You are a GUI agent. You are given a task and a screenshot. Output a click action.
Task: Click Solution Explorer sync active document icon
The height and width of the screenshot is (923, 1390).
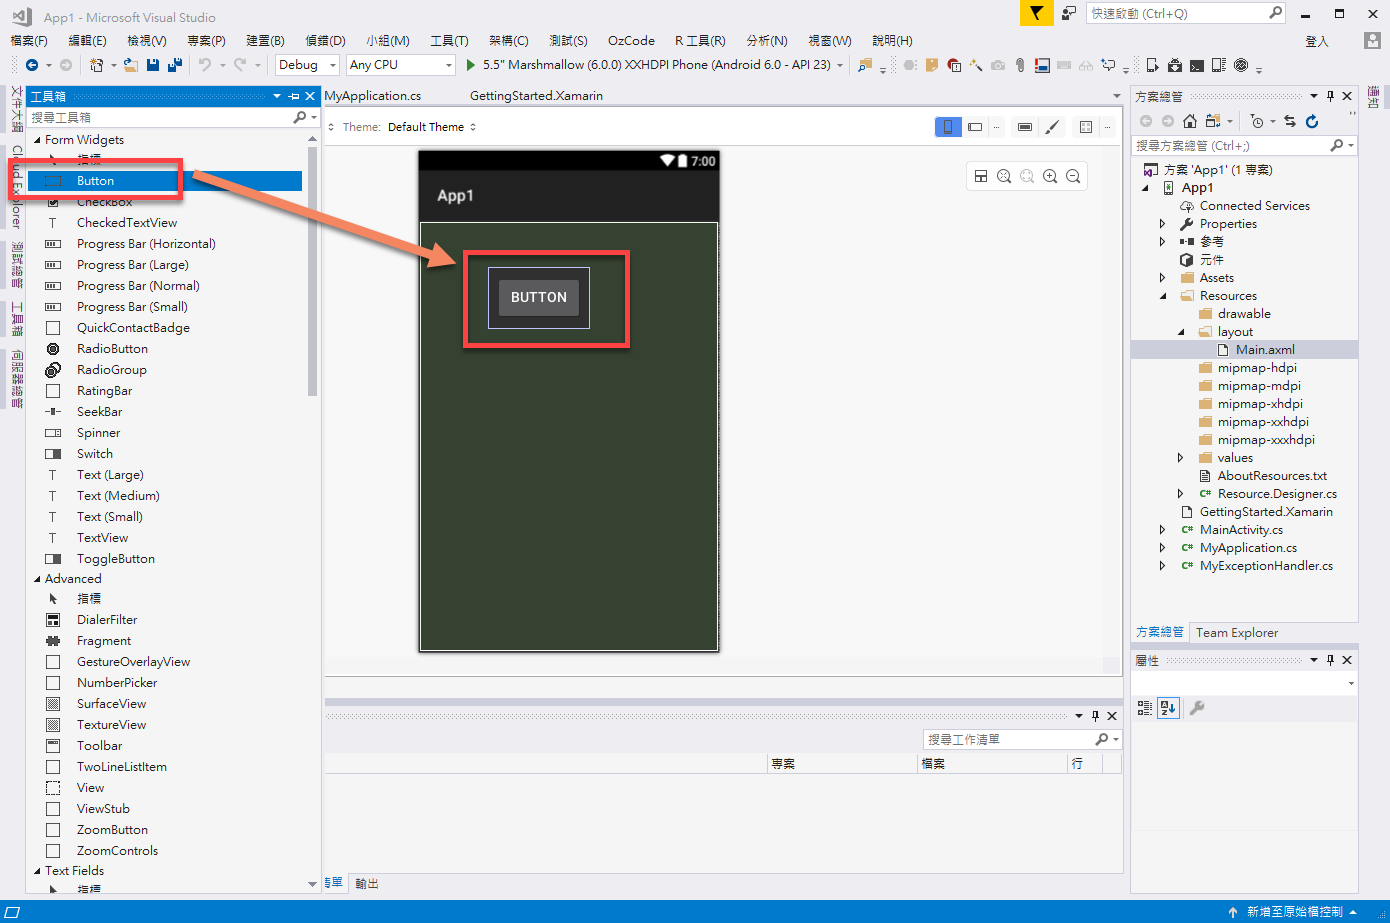pyautogui.click(x=1290, y=121)
